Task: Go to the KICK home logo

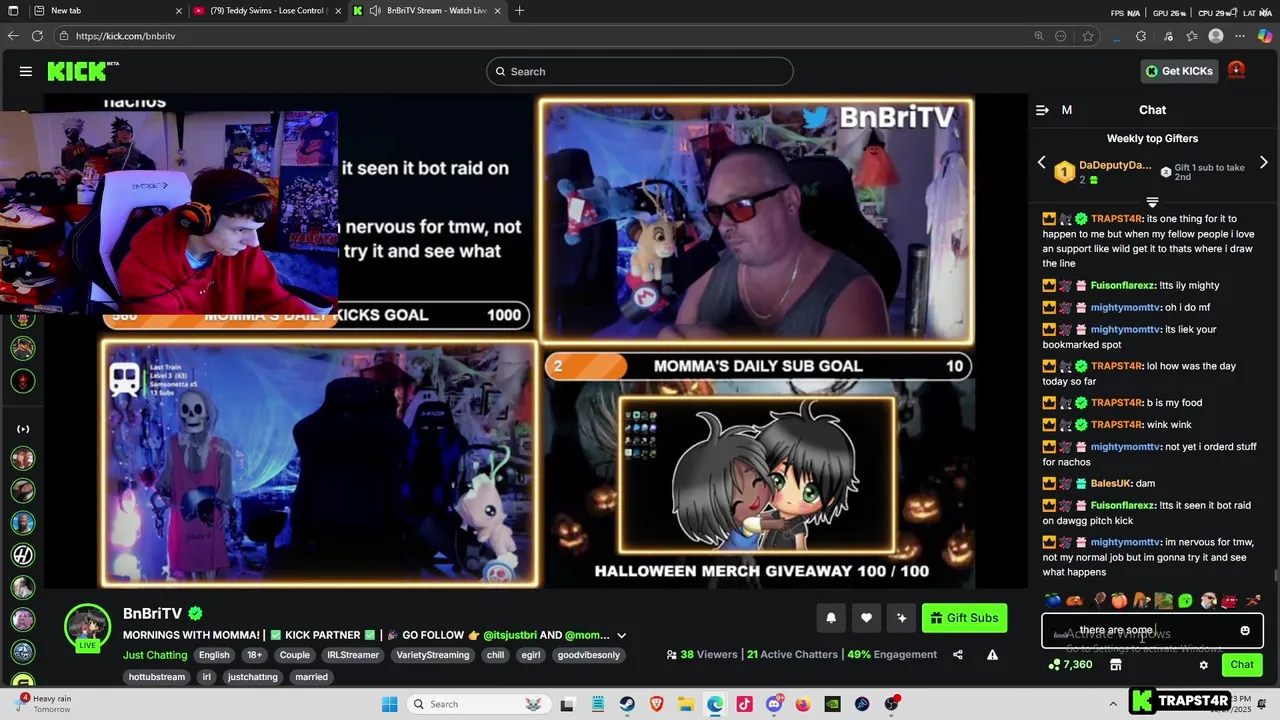Action: click(83, 71)
